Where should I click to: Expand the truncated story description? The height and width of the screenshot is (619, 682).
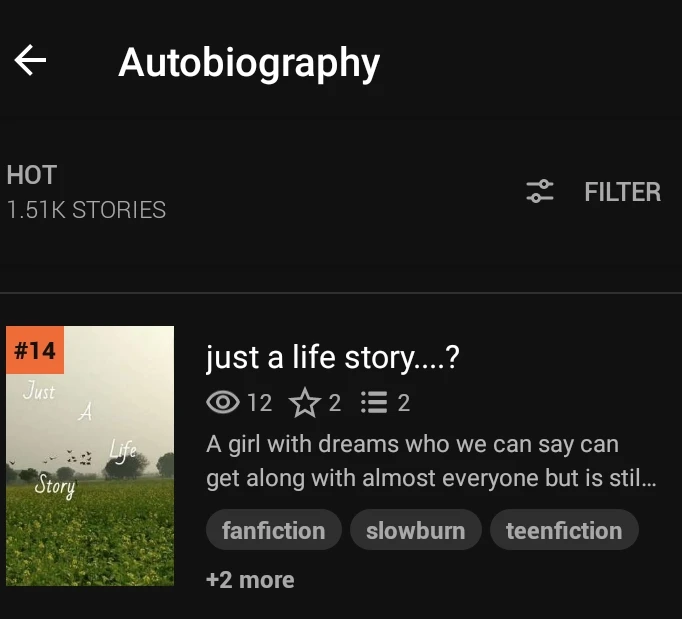(x=431, y=462)
